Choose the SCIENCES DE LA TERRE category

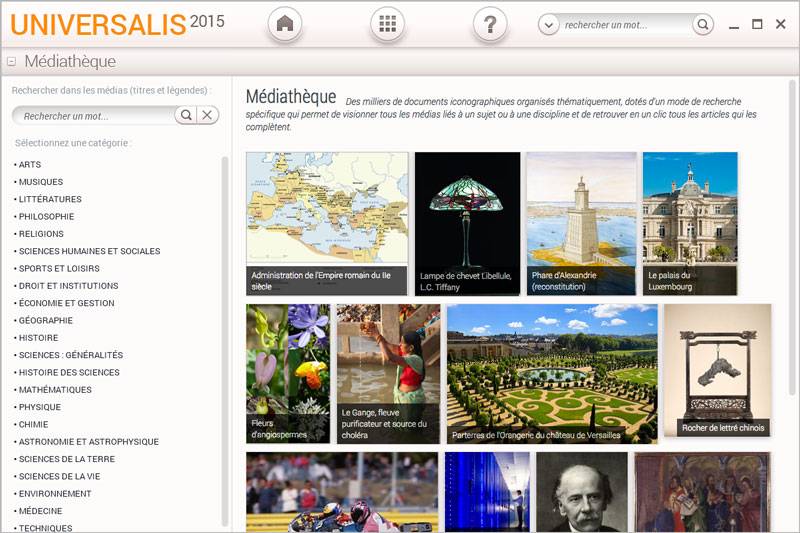tap(66, 459)
